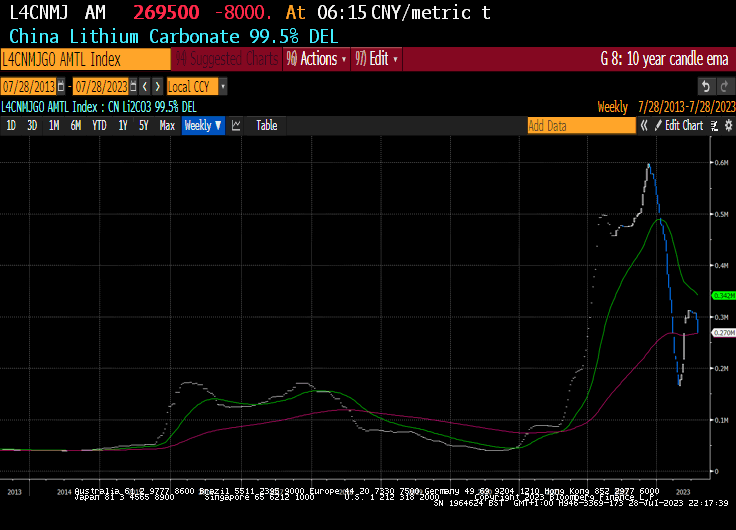Open calendar picker for start date
The image size is (736, 530).
coord(61,87)
